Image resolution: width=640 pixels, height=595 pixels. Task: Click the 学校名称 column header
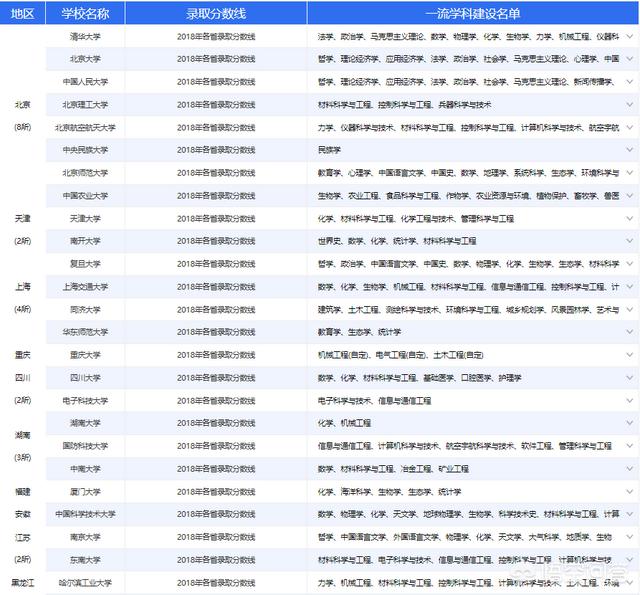(x=85, y=13)
